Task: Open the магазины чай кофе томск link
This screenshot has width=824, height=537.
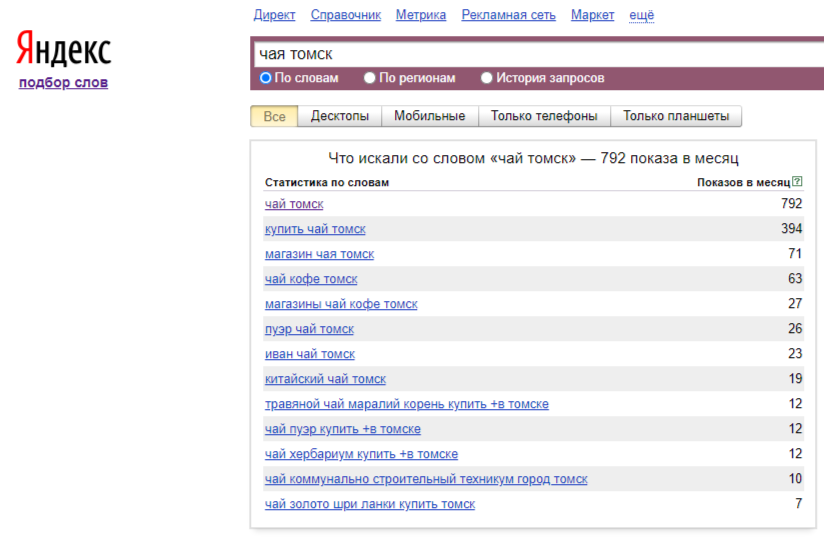Action: 341,304
